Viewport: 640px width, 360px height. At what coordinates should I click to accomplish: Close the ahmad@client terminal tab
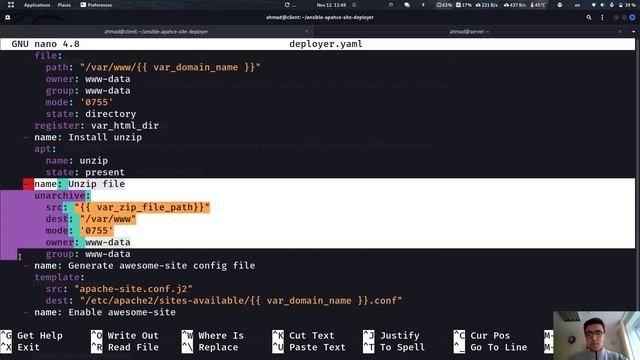[307, 31]
